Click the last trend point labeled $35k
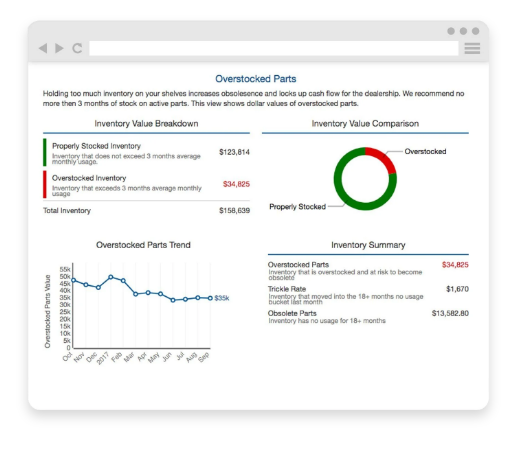517x454 pixels. pyautogui.click(x=210, y=298)
